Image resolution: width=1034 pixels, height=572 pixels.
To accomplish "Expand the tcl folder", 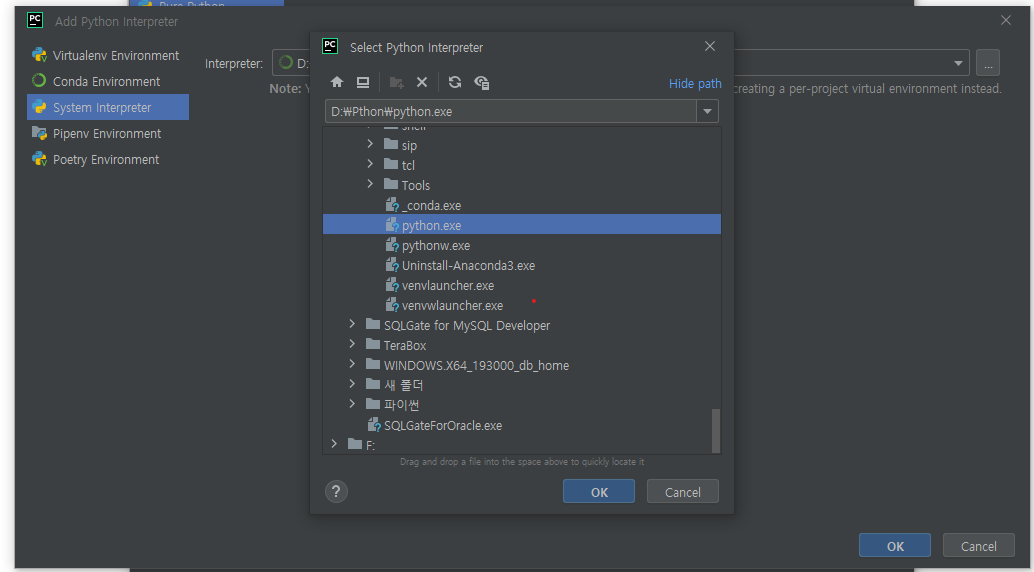I will click(370, 164).
